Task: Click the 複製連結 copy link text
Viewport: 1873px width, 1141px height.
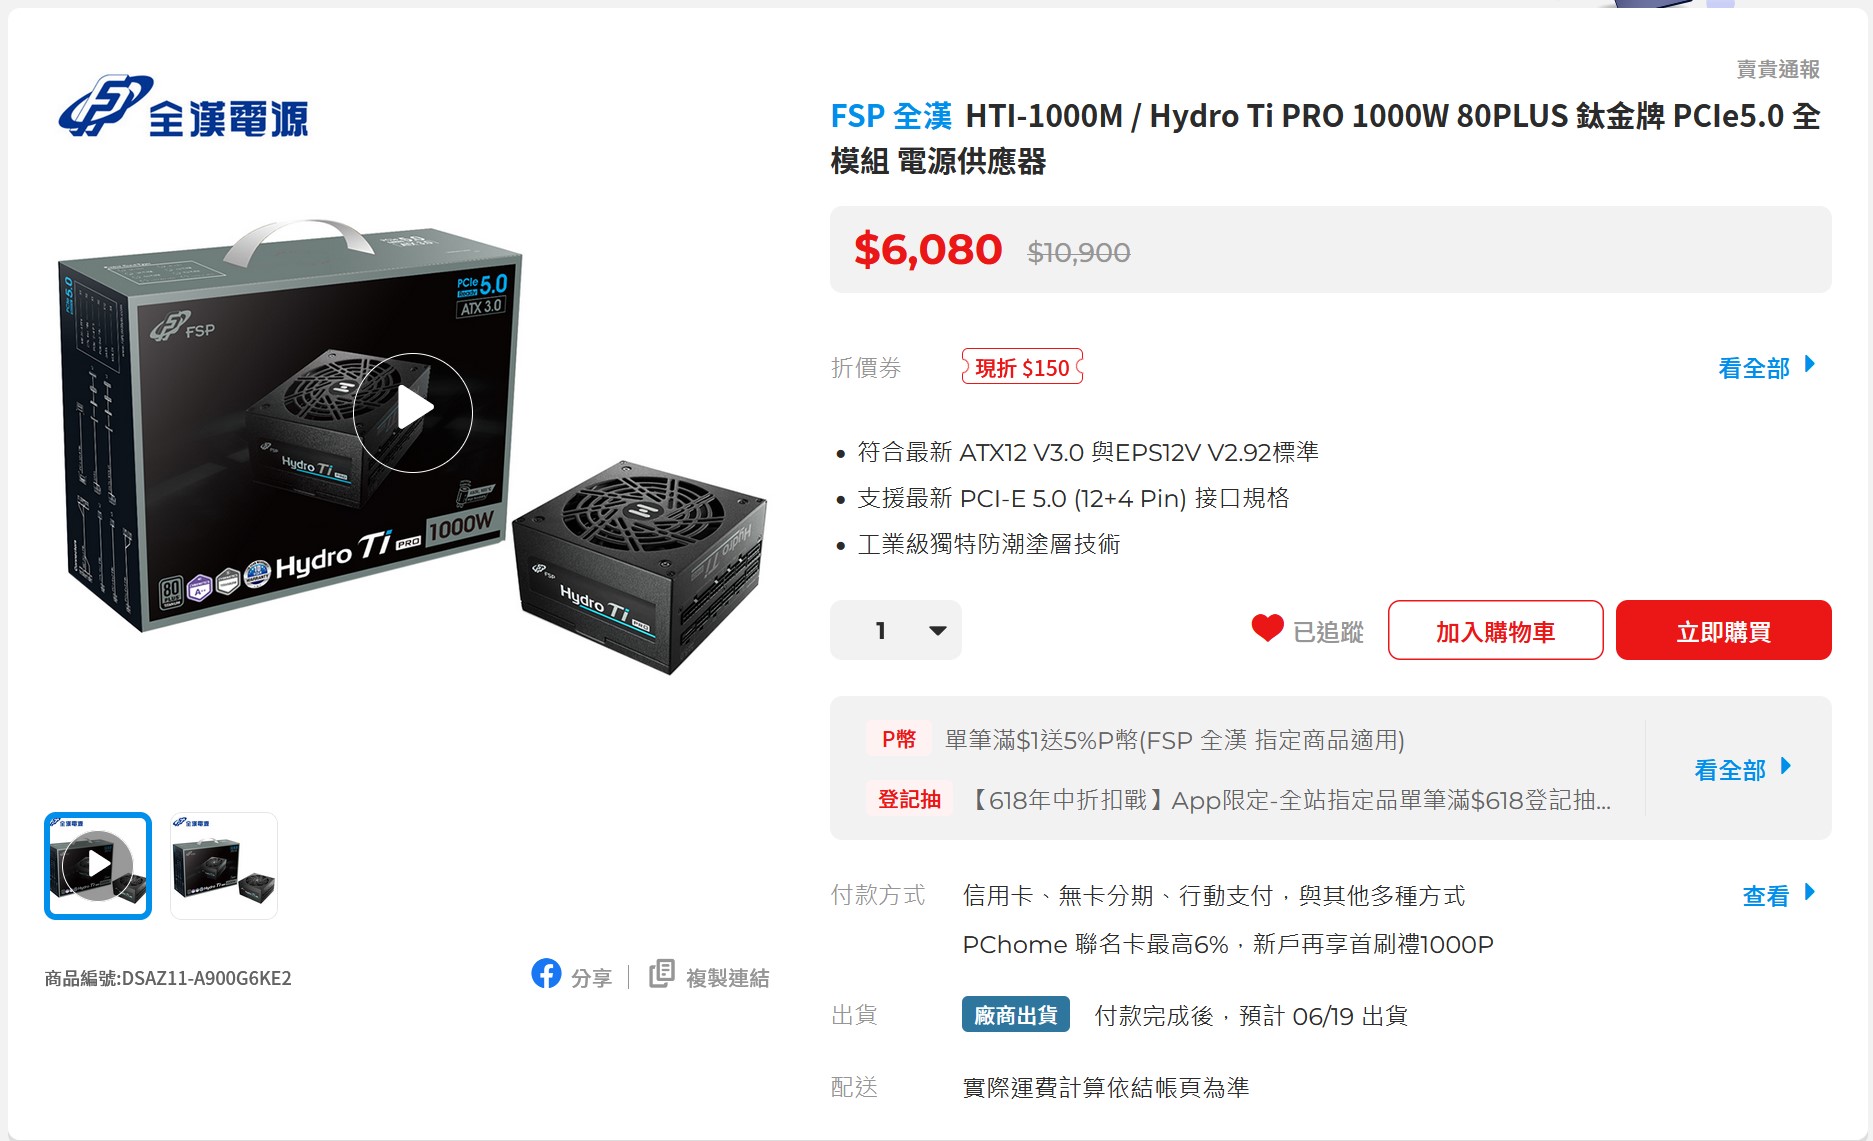Action: (727, 977)
